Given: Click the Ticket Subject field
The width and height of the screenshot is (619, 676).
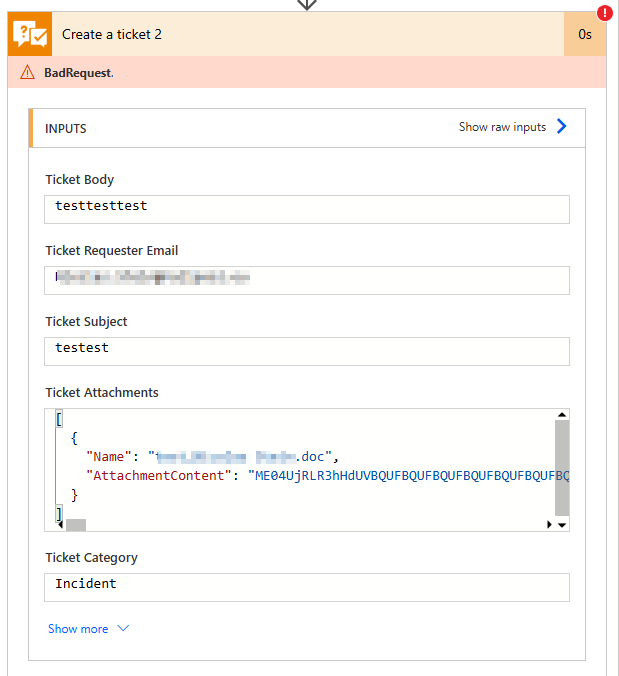Looking at the screenshot, I should coord(307,351).
